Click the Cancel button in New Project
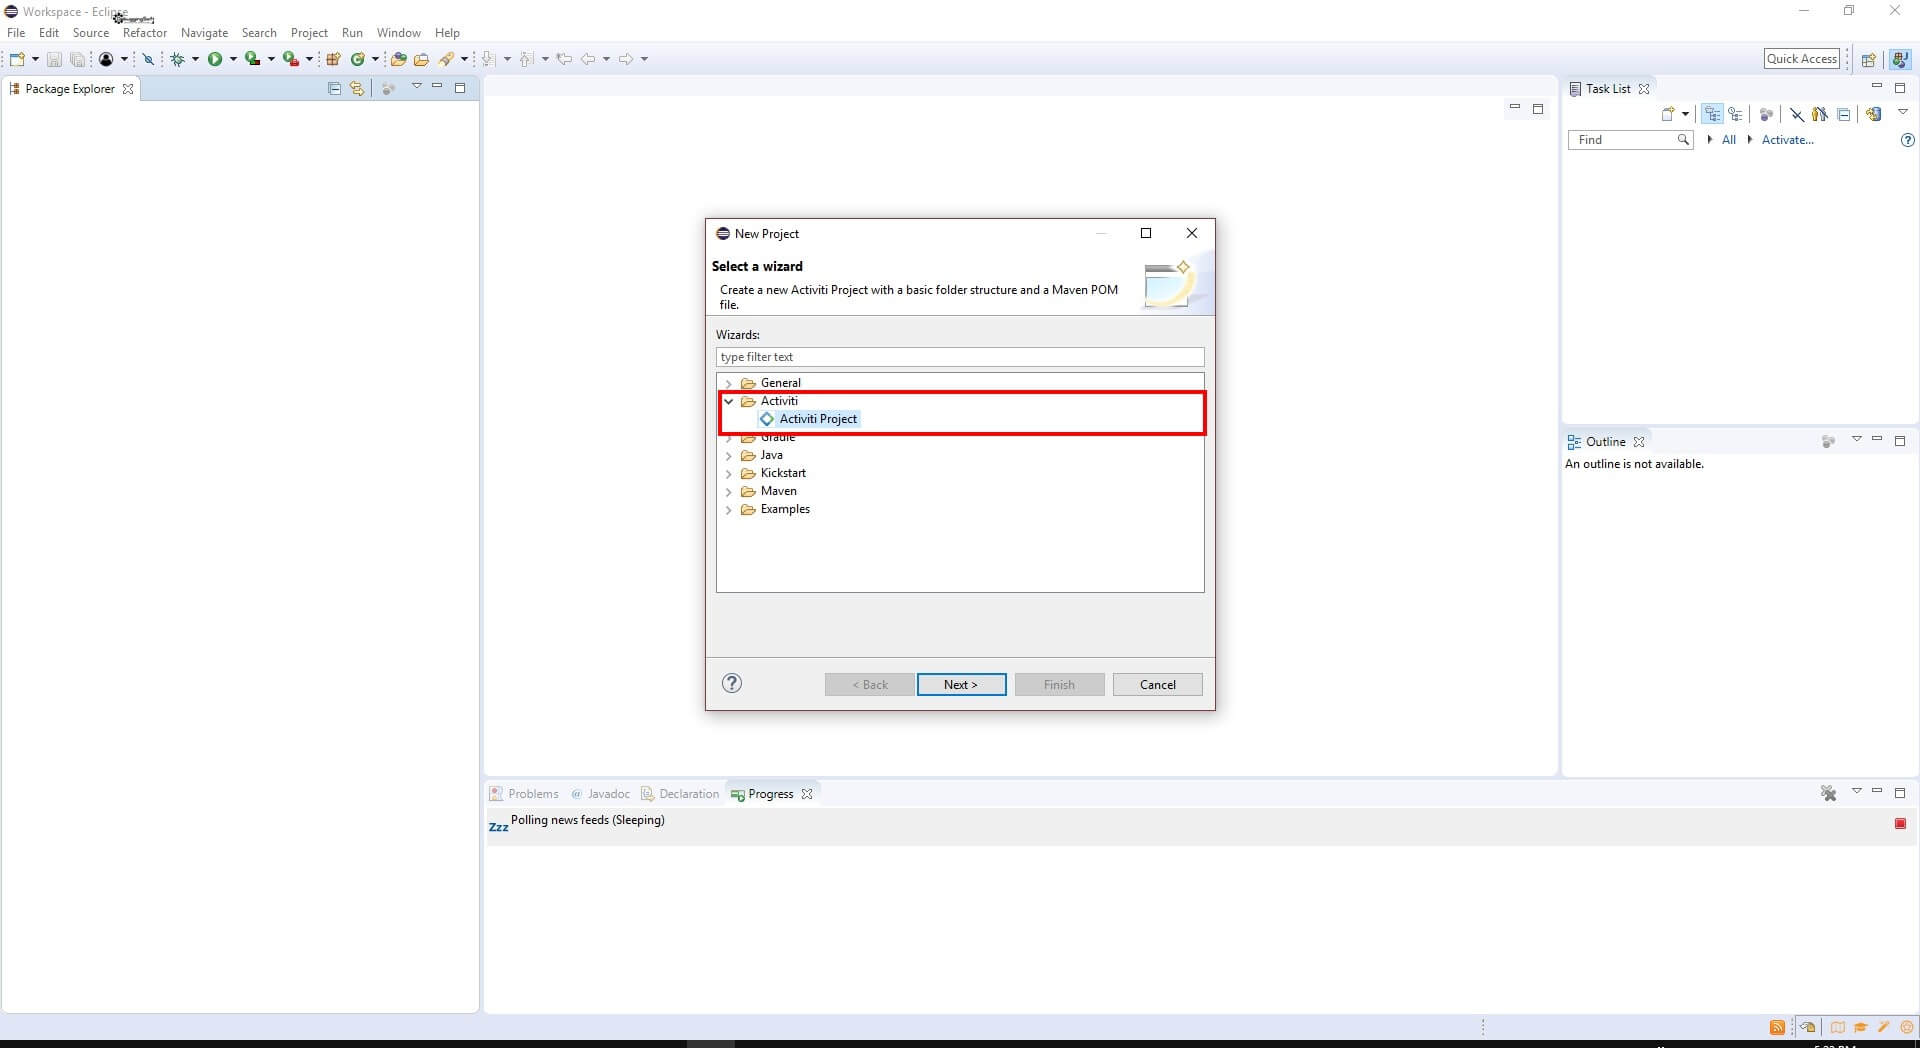This screenshot has width=1920, height=1048. [x=1157, y=684]
